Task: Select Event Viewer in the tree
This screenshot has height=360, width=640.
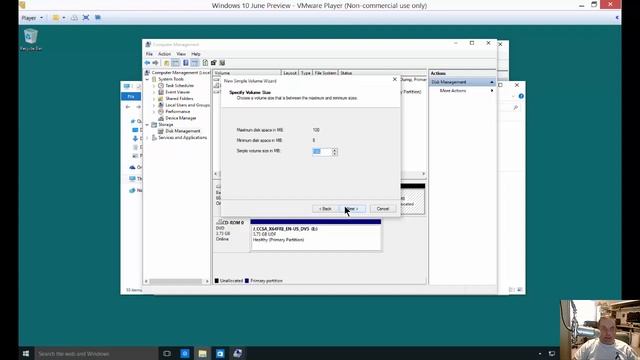Action: tap(178, 92)
